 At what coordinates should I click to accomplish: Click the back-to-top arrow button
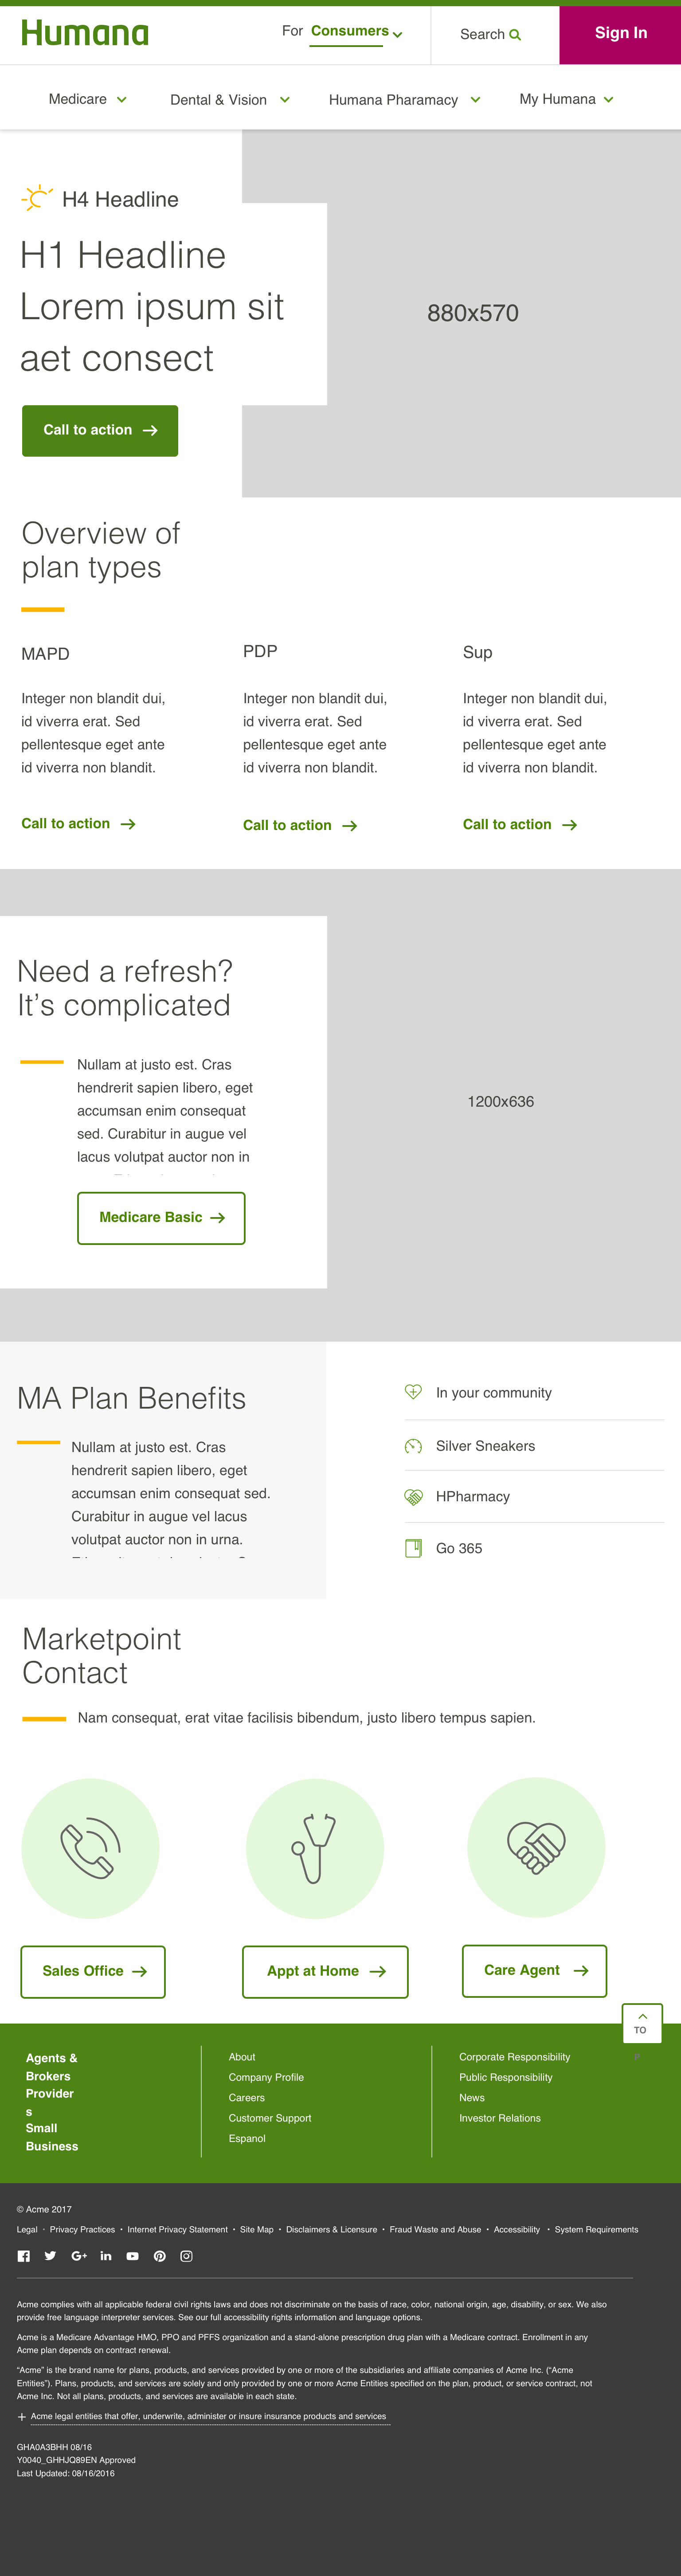[642, 2022]
